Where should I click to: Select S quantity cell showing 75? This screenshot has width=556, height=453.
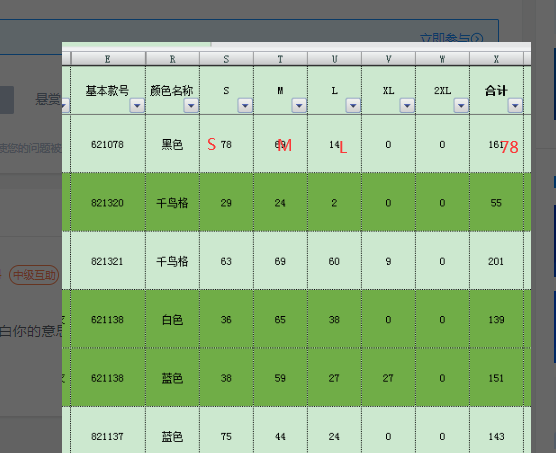pos(226,430)
